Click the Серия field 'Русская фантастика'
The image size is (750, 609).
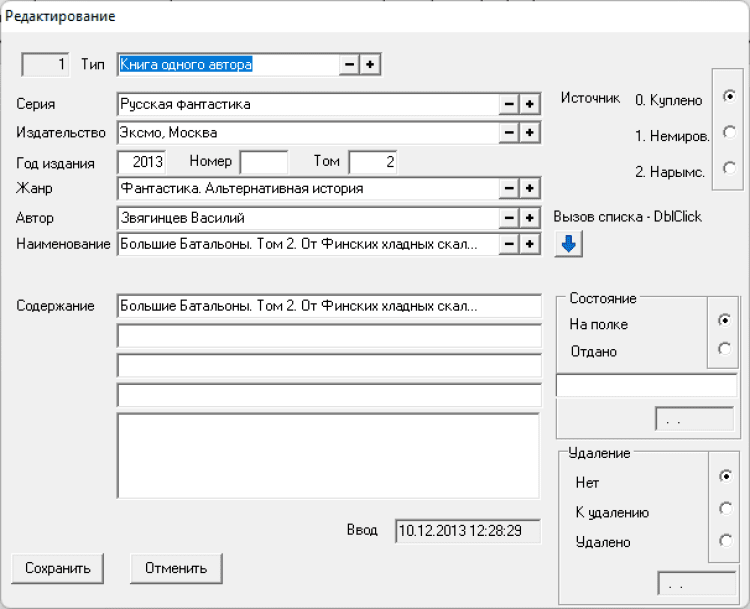tap(307, 104)
